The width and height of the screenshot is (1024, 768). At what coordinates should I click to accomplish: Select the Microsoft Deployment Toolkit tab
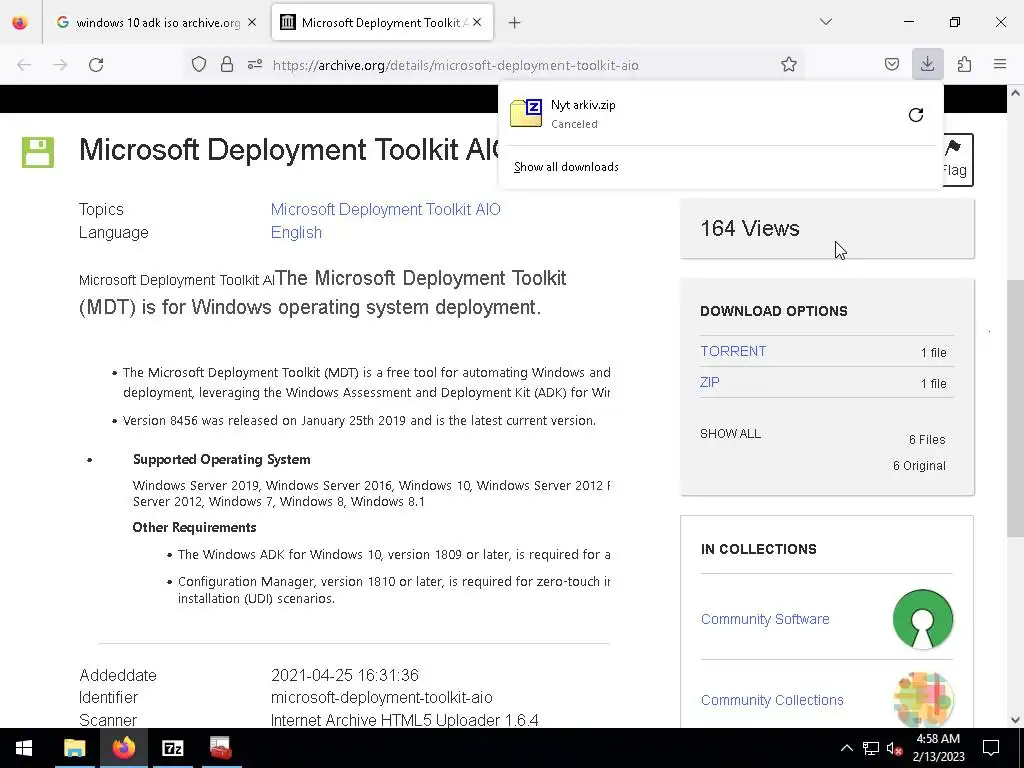pos(382,22)
